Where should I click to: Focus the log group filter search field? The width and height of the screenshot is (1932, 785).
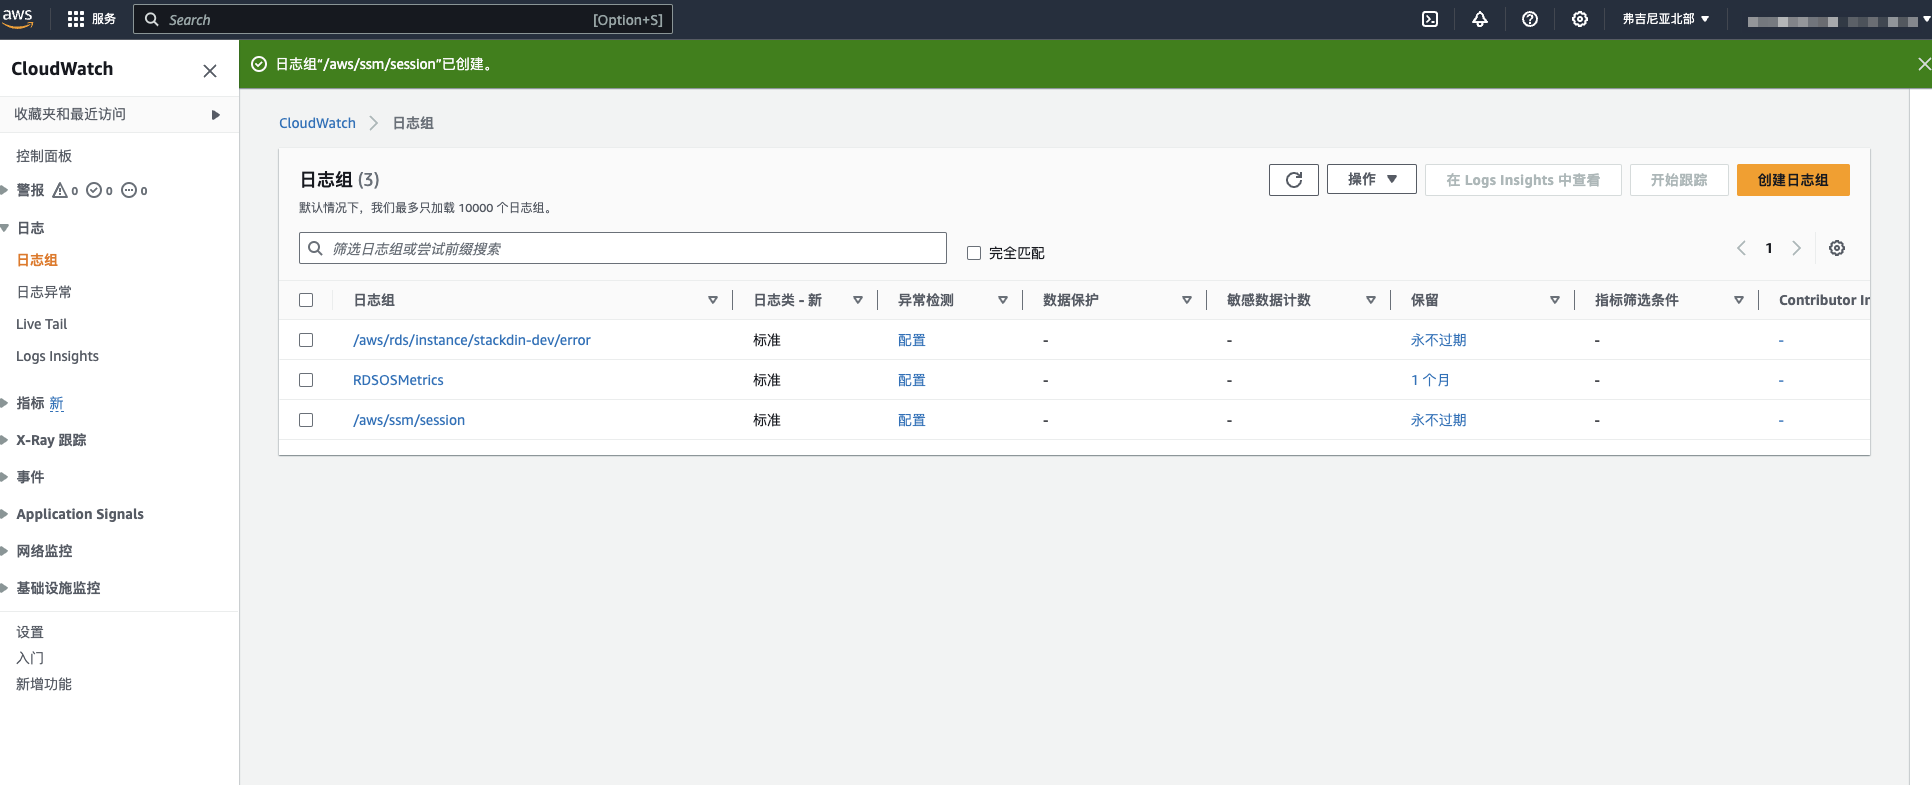[x=623, y=248]
